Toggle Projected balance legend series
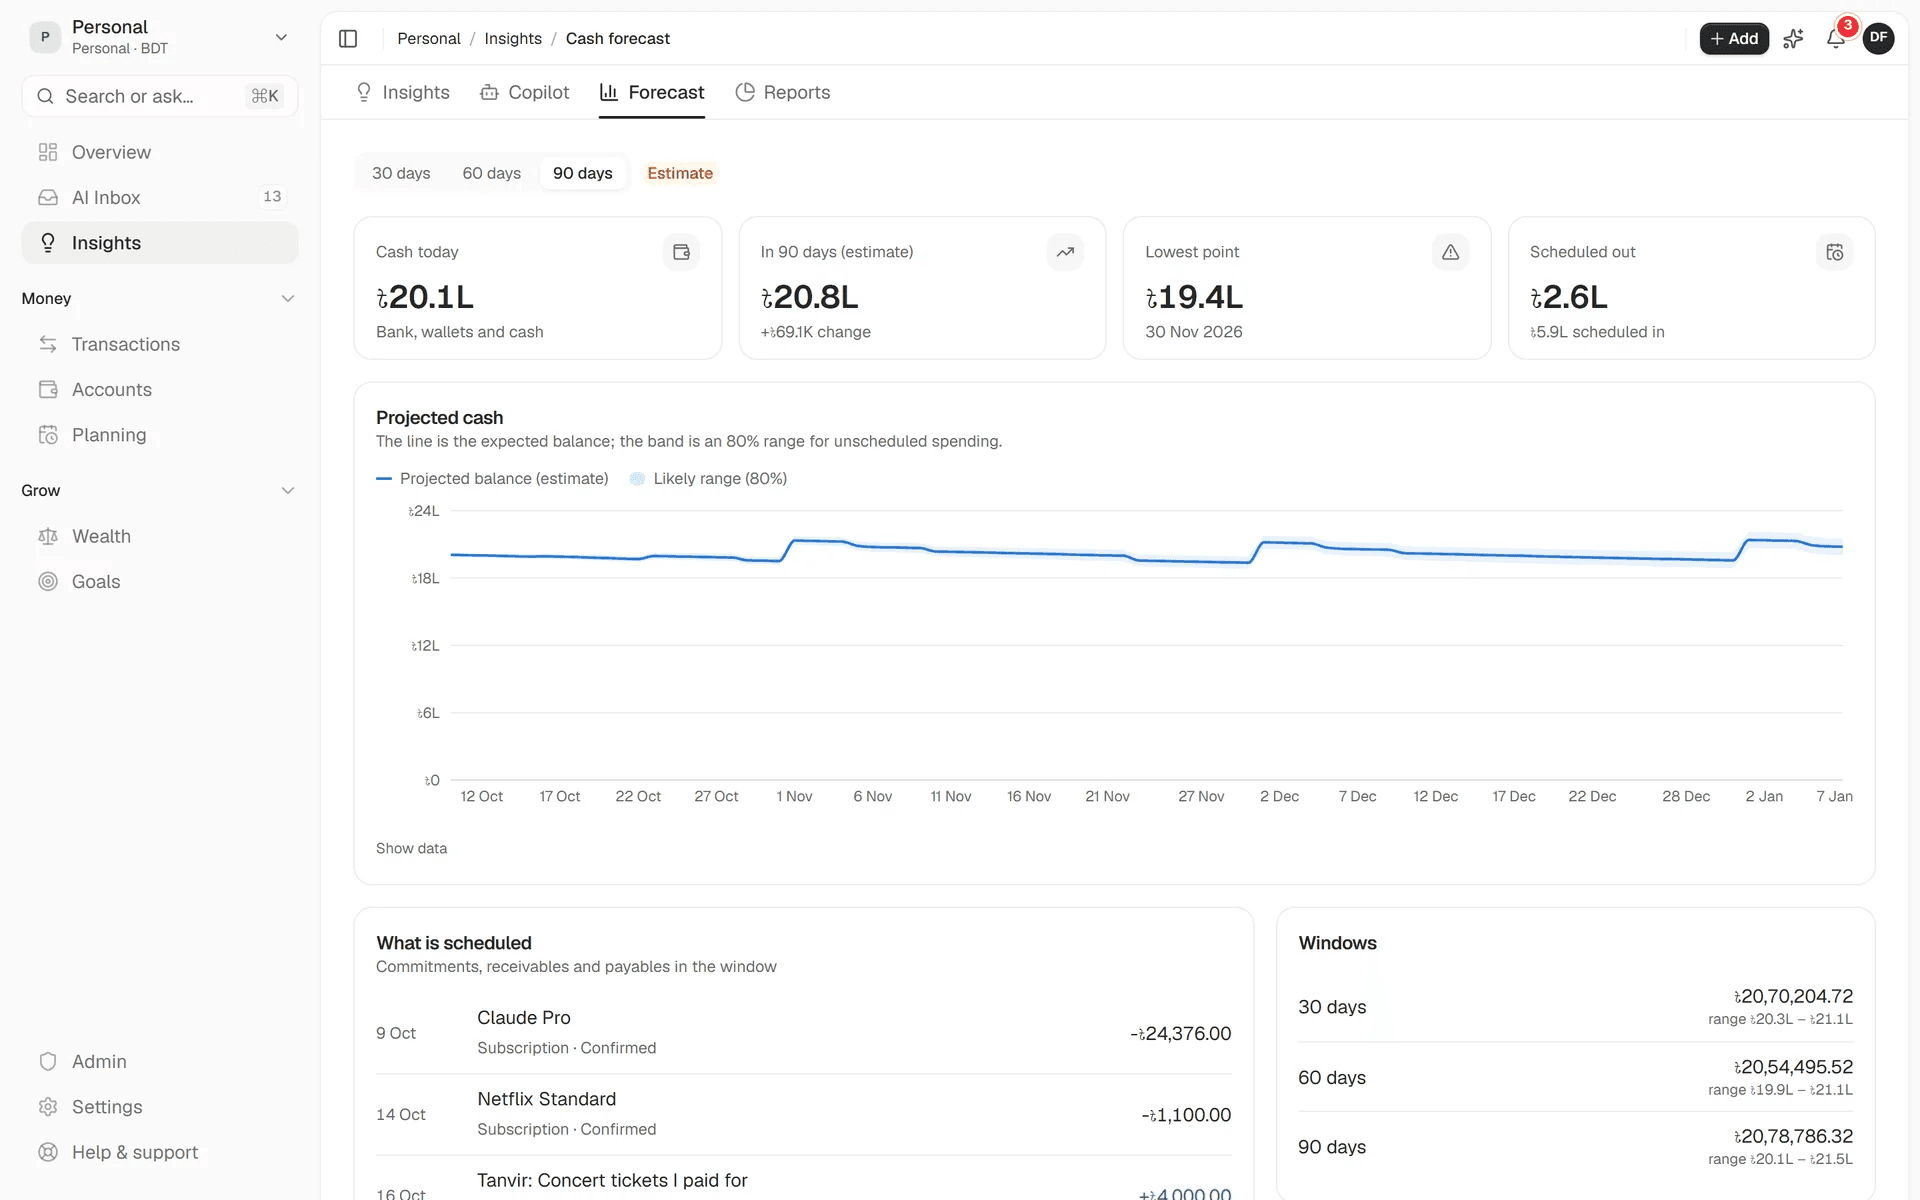The height and width of the screenshot is (1200, 1920). [x=492, y=479]
